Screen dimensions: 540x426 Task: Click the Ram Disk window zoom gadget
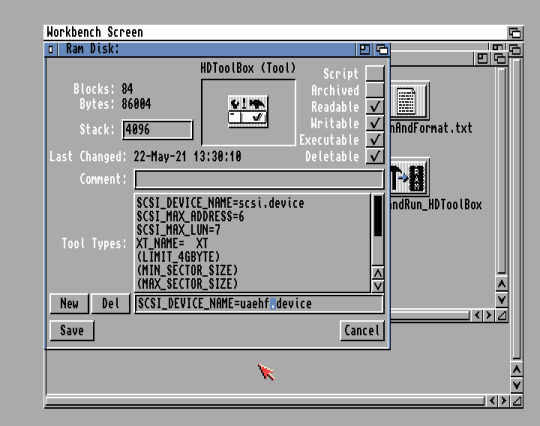point(364,49)
